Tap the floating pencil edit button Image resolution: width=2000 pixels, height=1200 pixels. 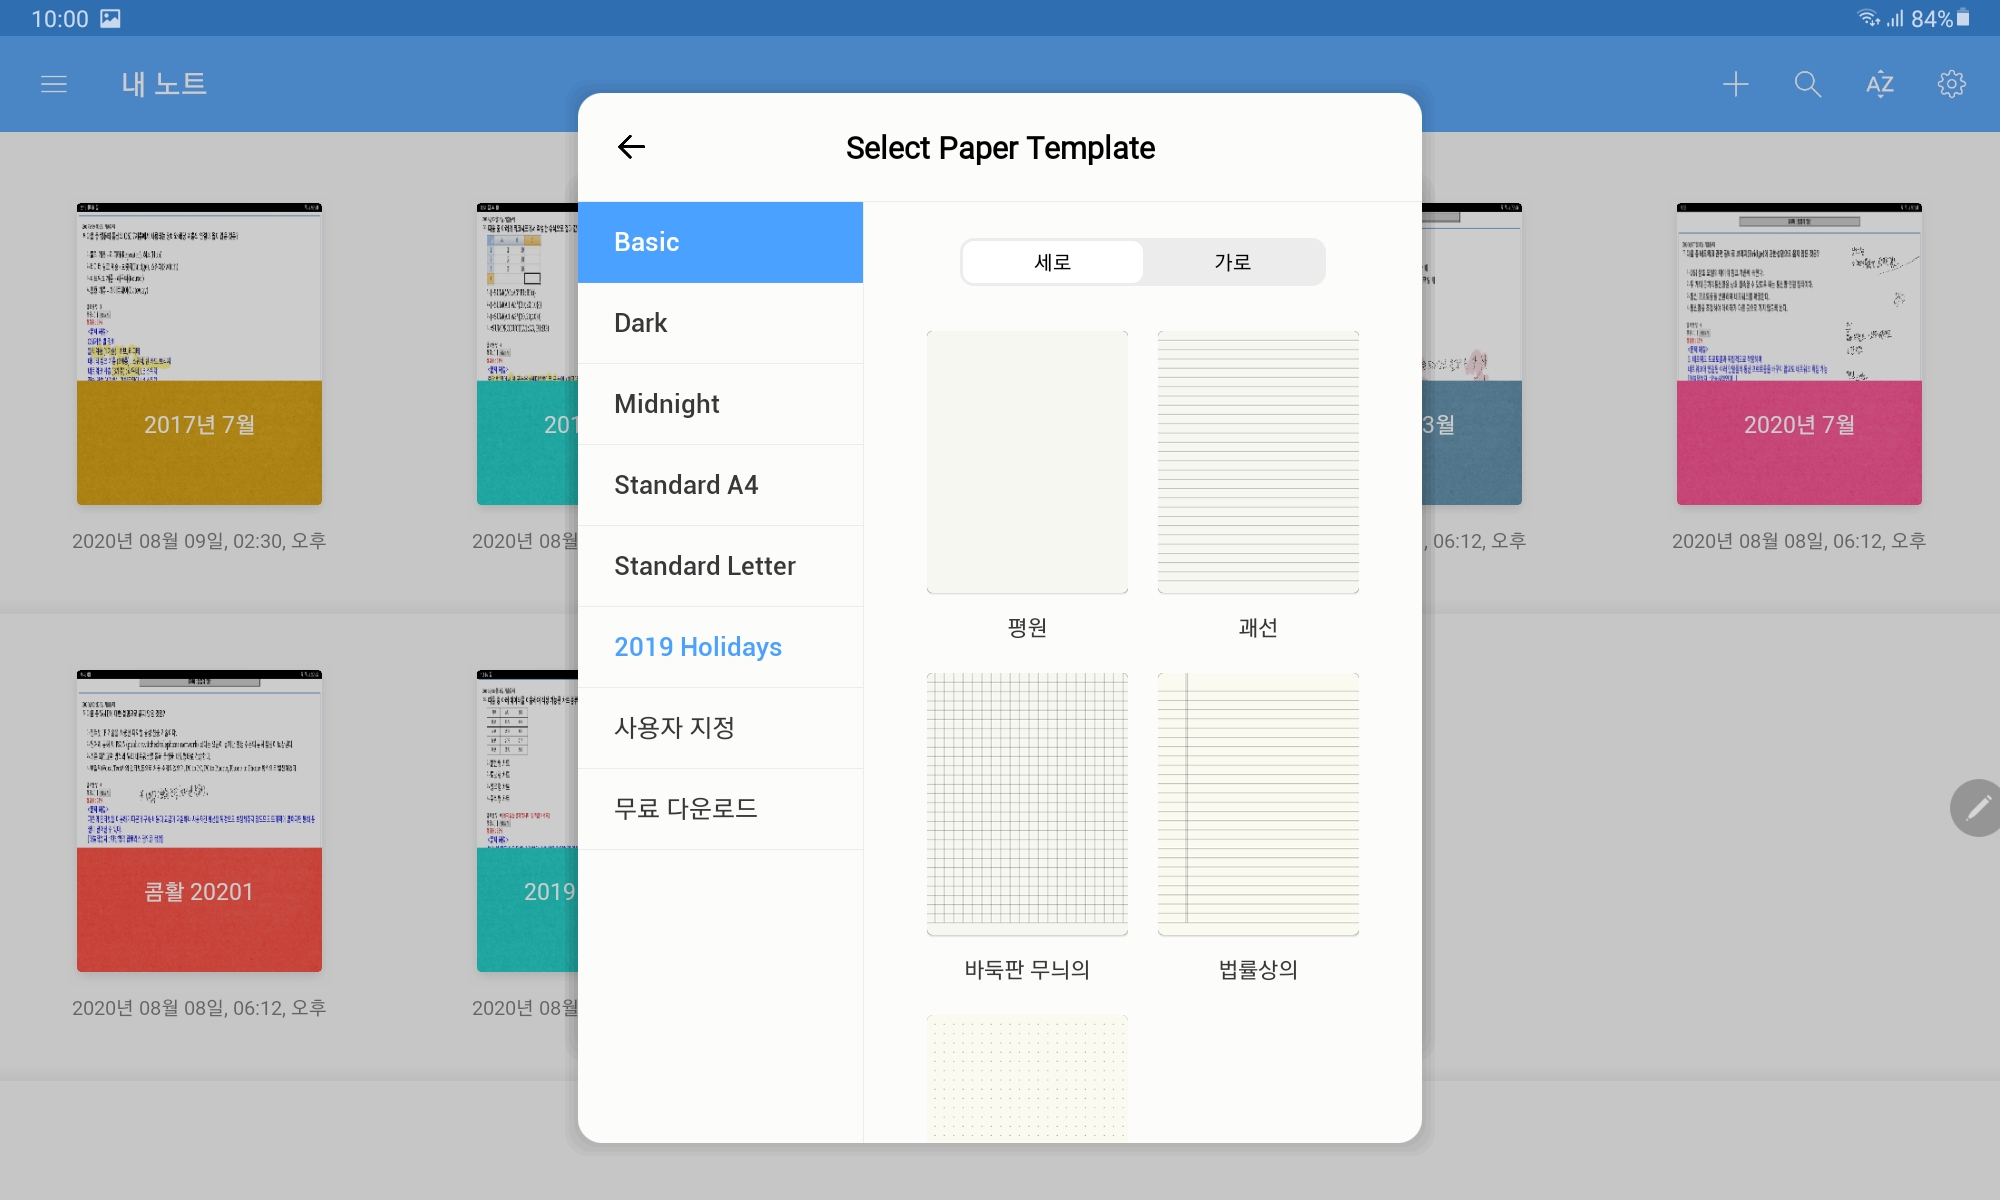point(1978,807)
